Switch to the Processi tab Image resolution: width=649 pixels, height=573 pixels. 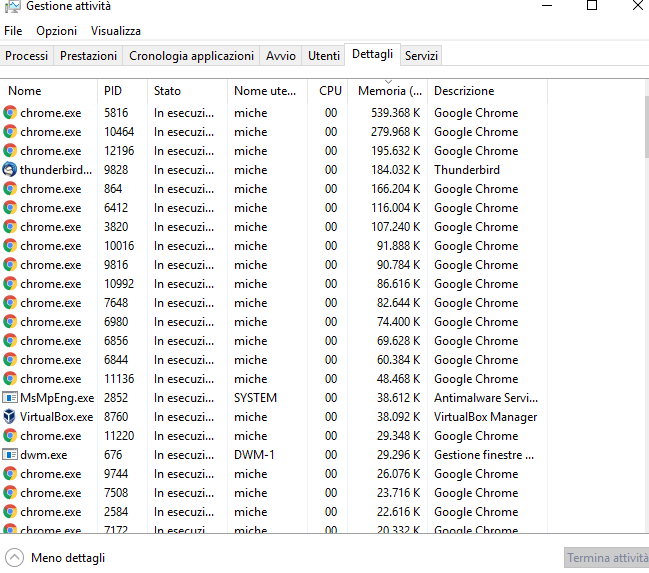[x=26, y=55]
